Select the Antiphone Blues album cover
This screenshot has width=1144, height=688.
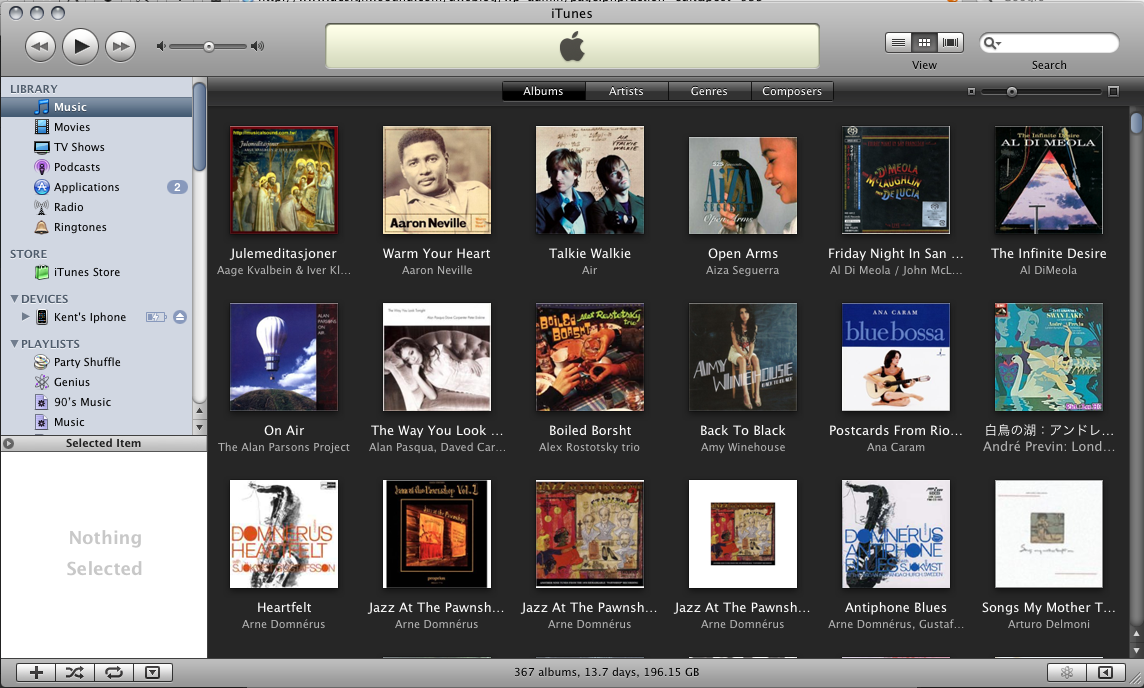click(x=896, y=534)
